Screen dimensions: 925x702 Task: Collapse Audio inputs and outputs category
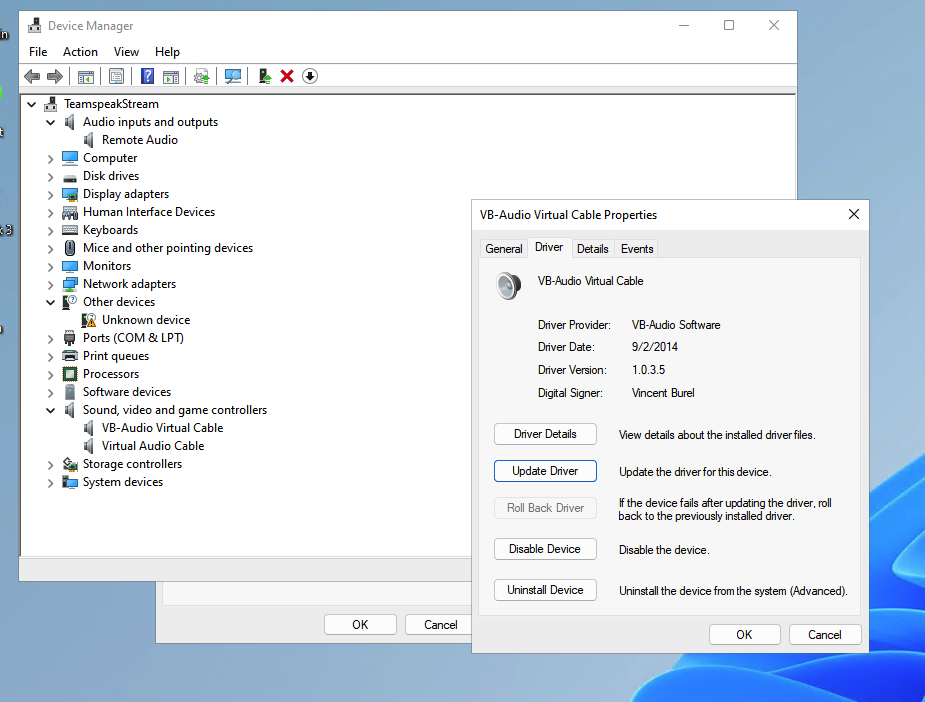[x=51, y=123]
